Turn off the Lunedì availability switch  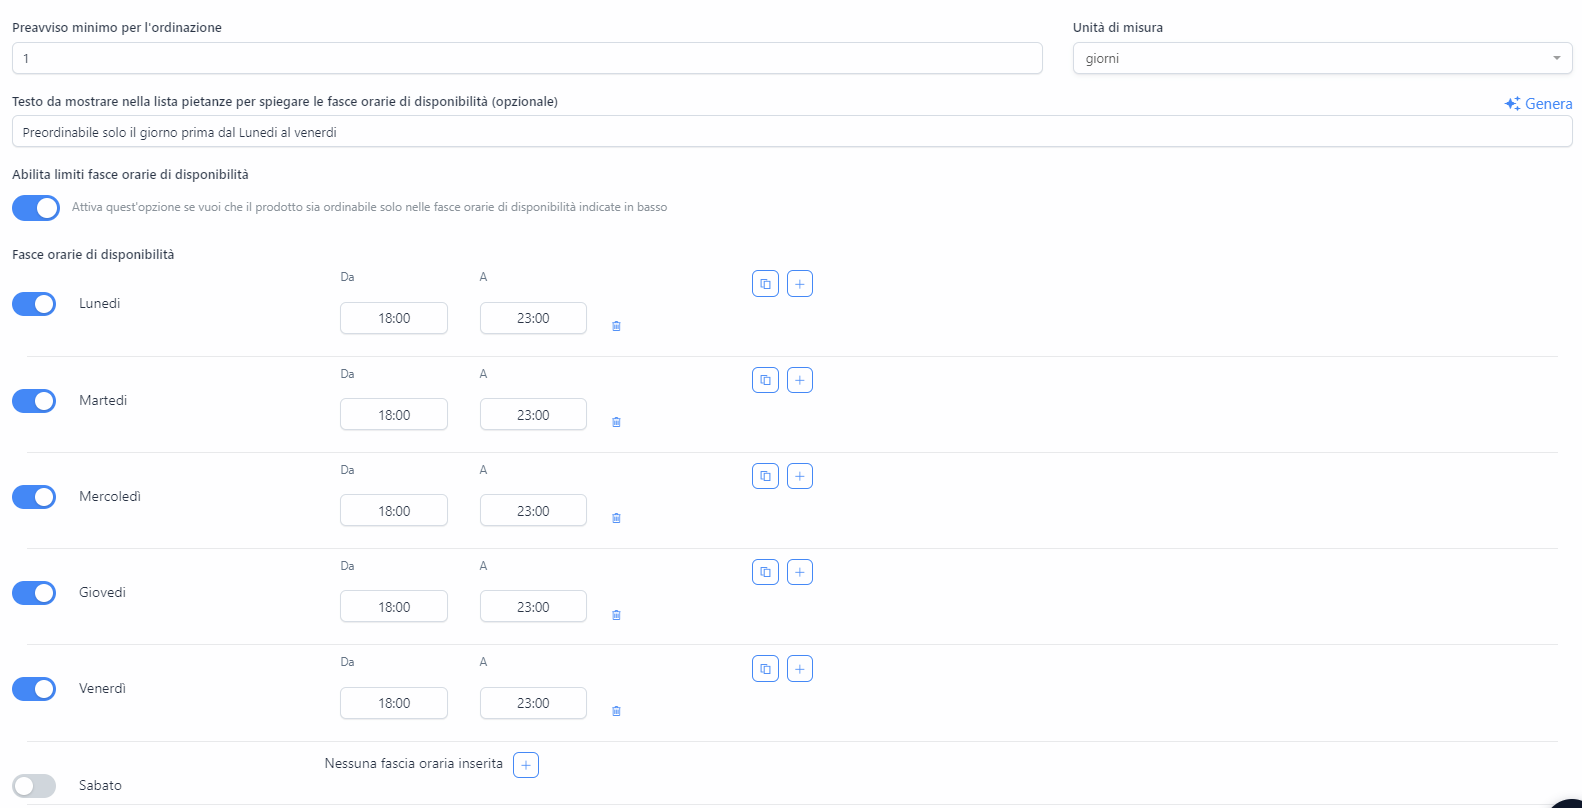point(34,304)
